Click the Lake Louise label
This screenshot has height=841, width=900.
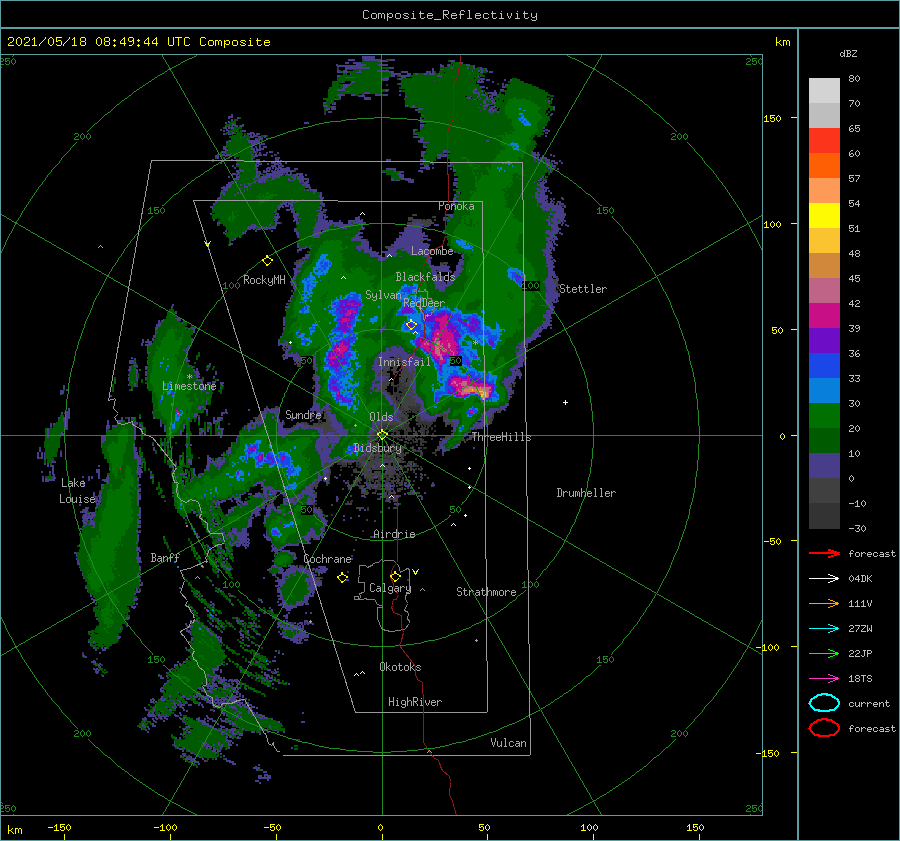tap(77, 491)
